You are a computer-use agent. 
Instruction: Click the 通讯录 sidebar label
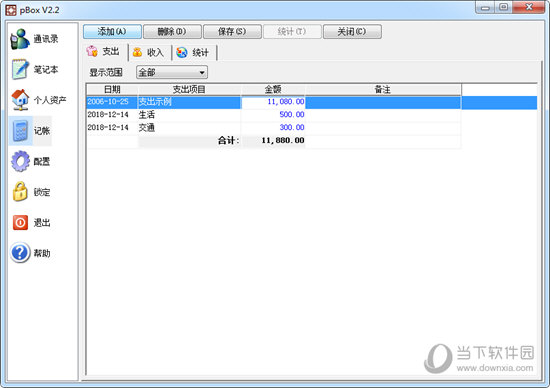pyautogui.click(x=46, y=39)
